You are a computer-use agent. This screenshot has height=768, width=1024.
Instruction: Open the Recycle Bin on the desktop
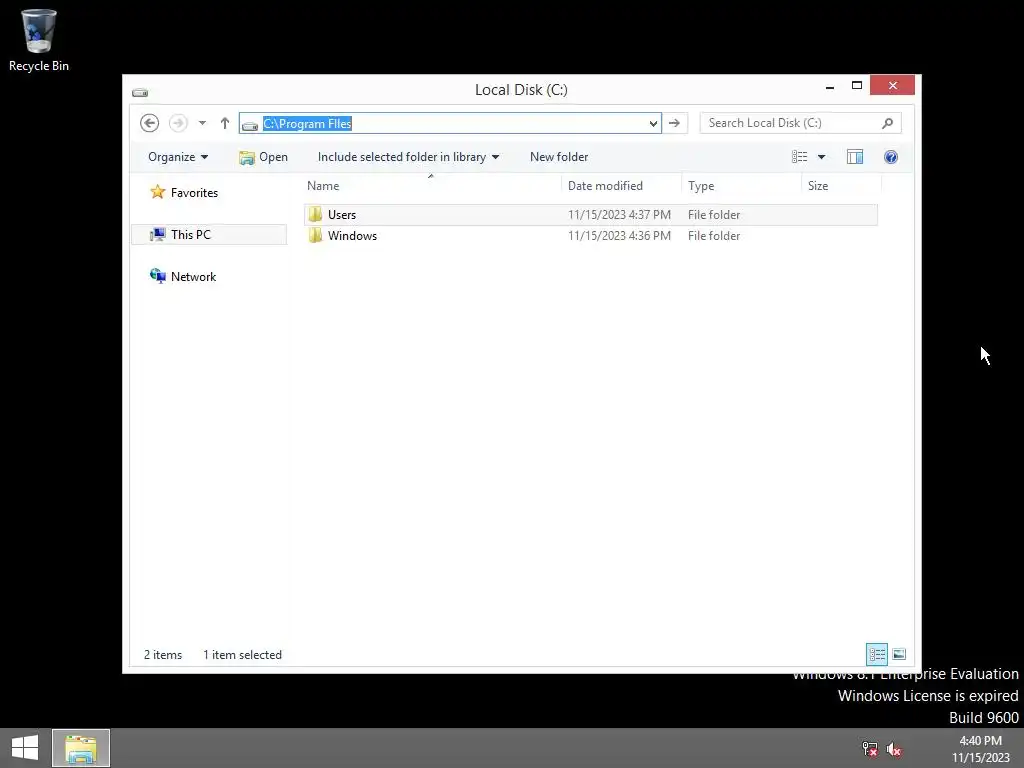click(x=39, y=40)
